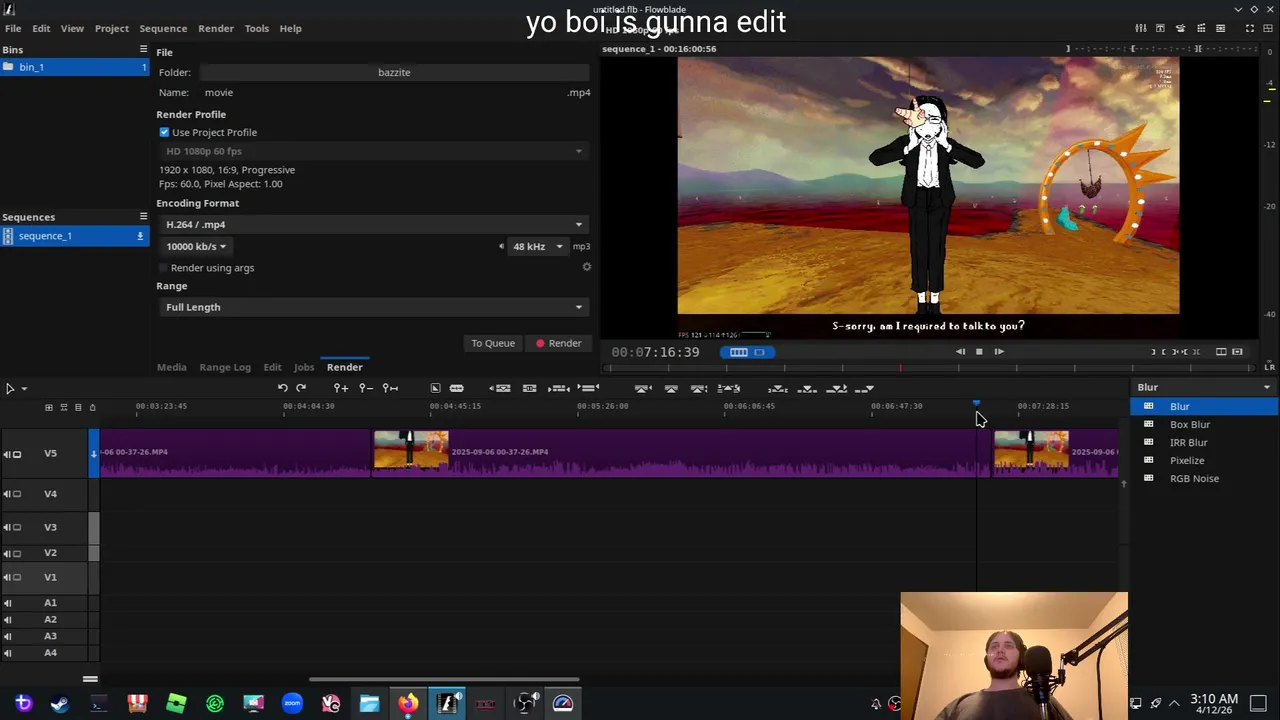Viewport: 1280px width, 720px height.
Task: Click the Zoom In timeline icon
Action: click(341, 388)
